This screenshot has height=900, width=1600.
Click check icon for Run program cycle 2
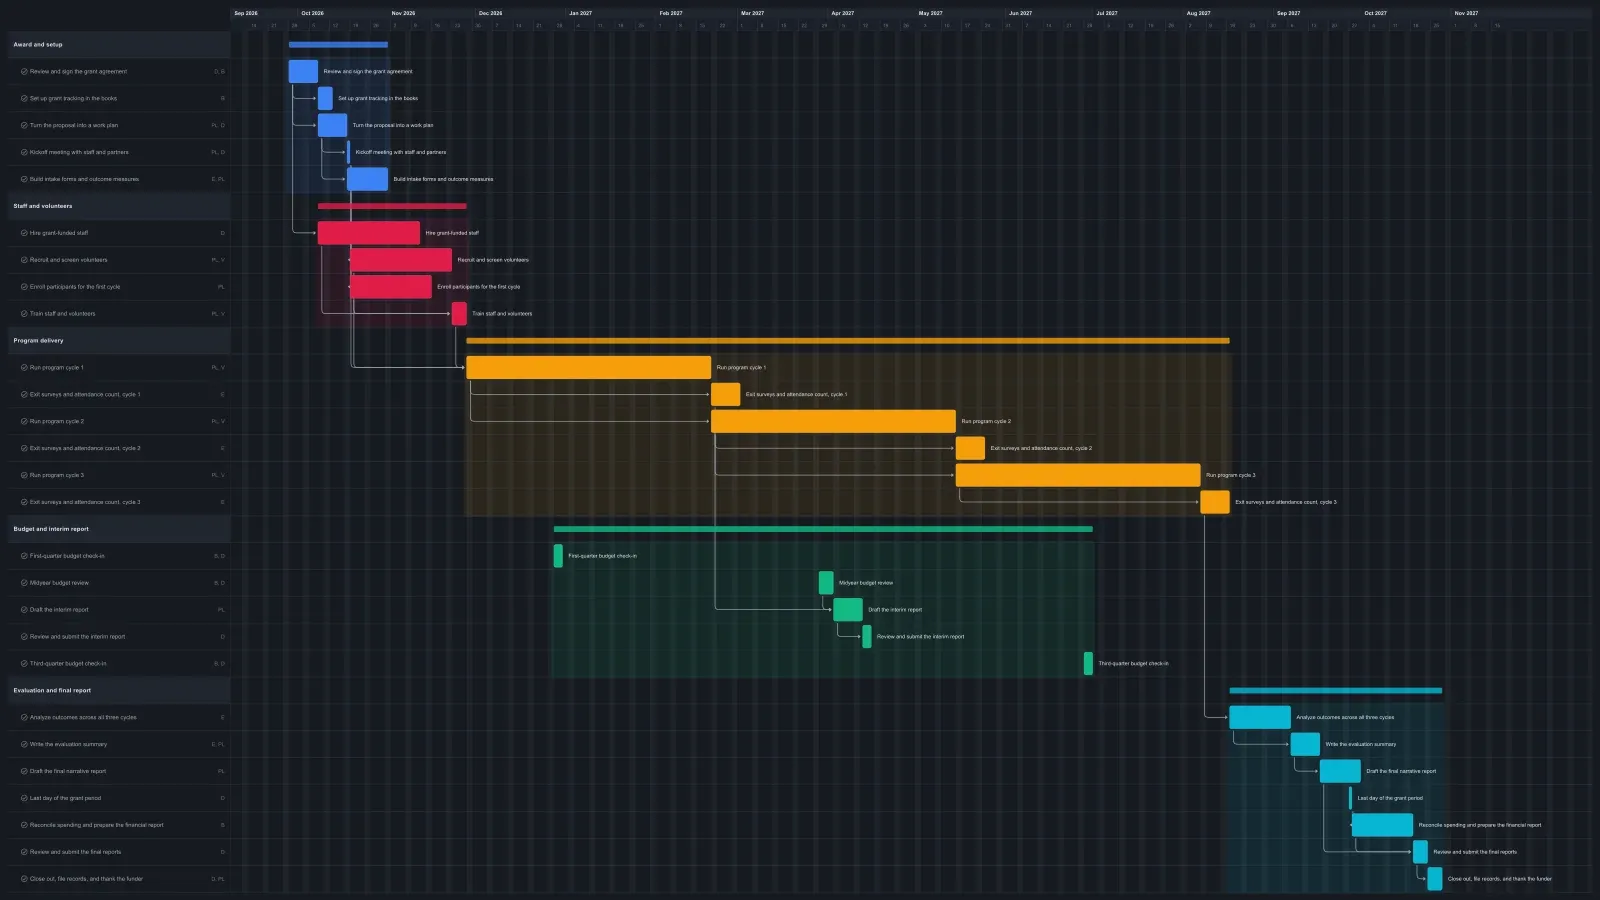coord(24,422)
